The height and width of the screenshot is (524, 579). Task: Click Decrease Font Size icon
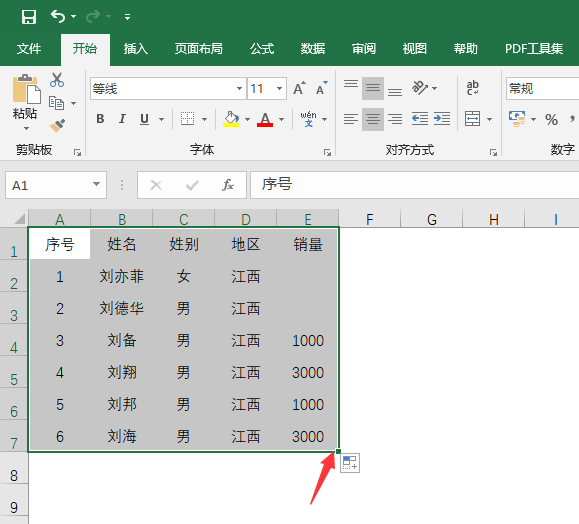coord(322,88)
